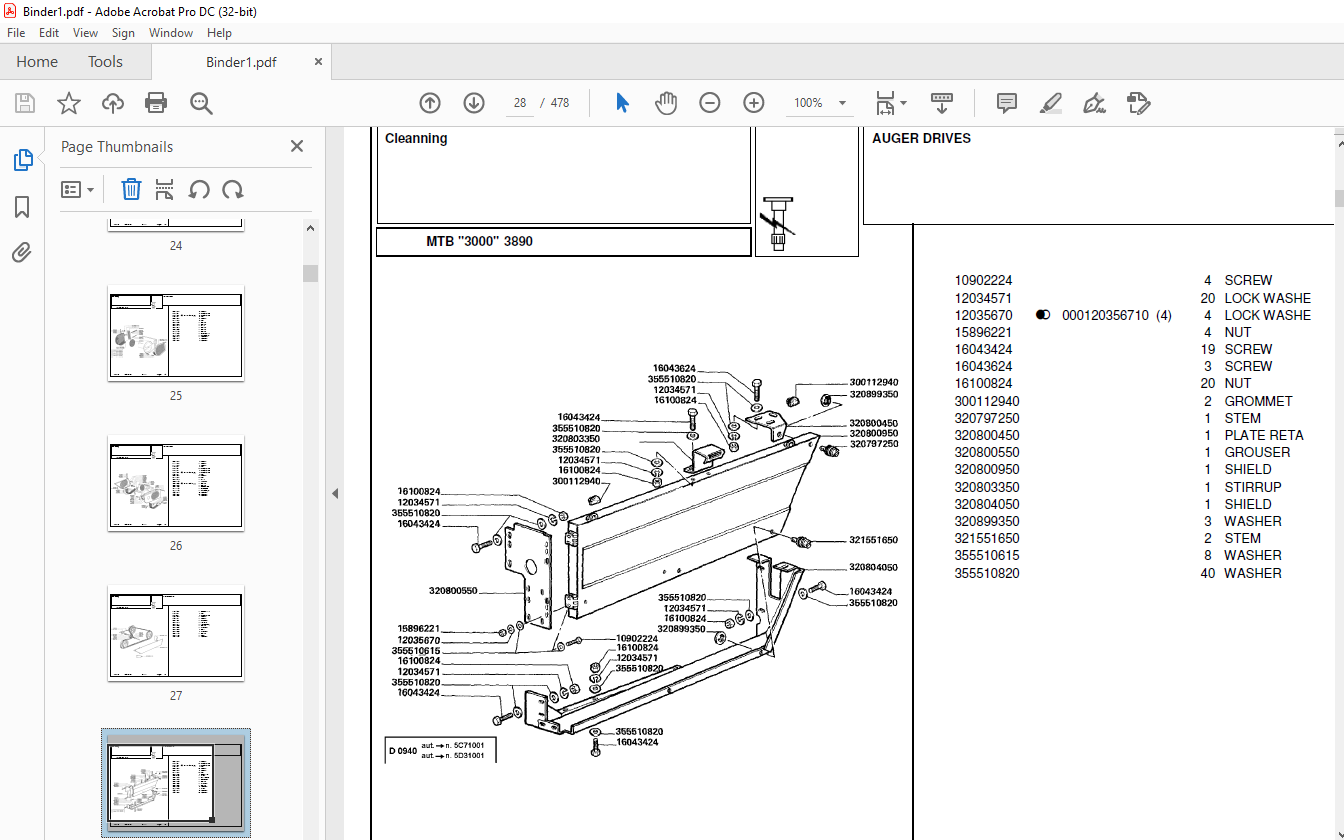This screenshot has height=840, width=1344.
Task: Click replacement number 000120356710
Action: point(1105,315)
